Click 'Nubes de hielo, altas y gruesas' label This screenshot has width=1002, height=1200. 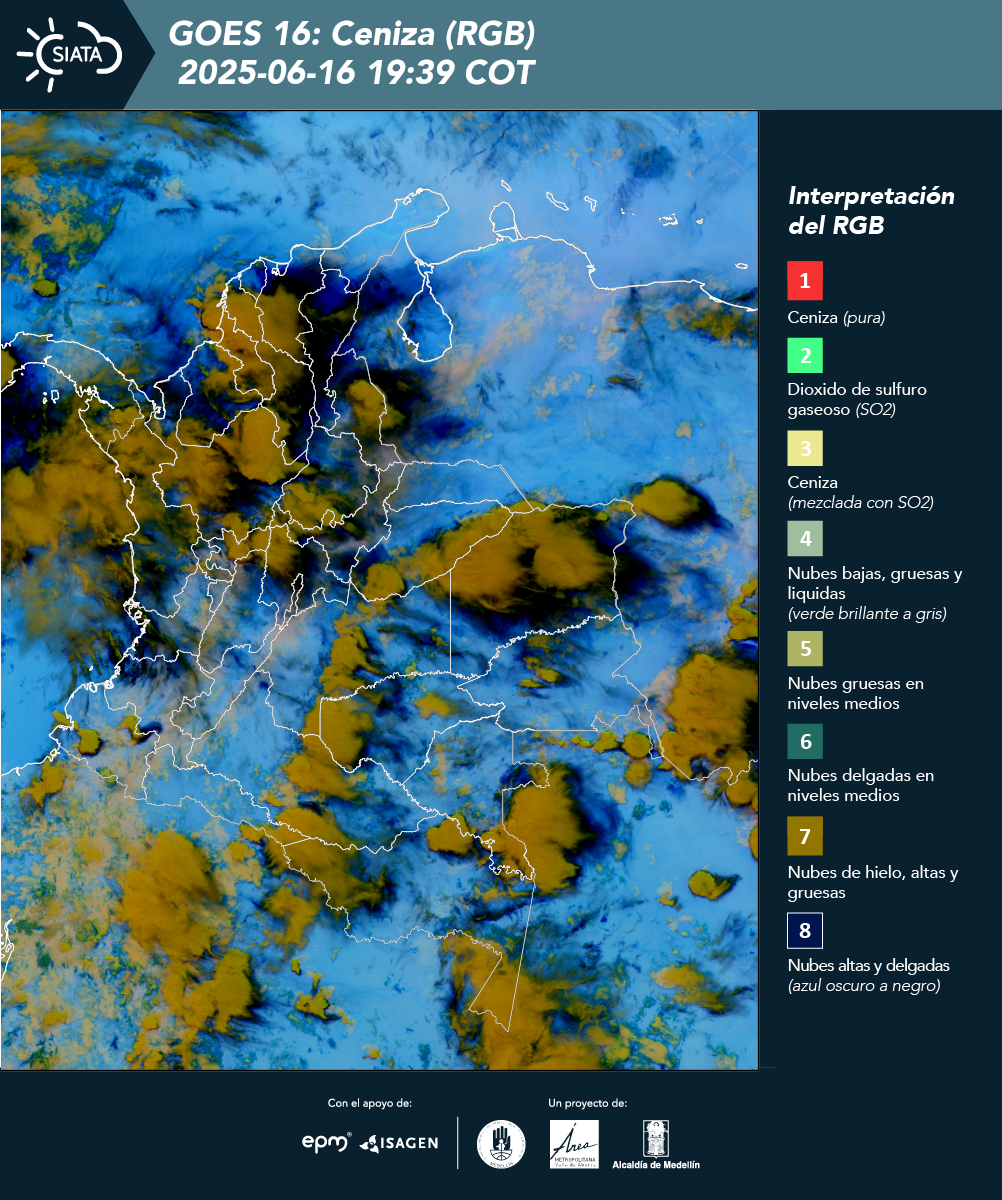pos(873,883)
